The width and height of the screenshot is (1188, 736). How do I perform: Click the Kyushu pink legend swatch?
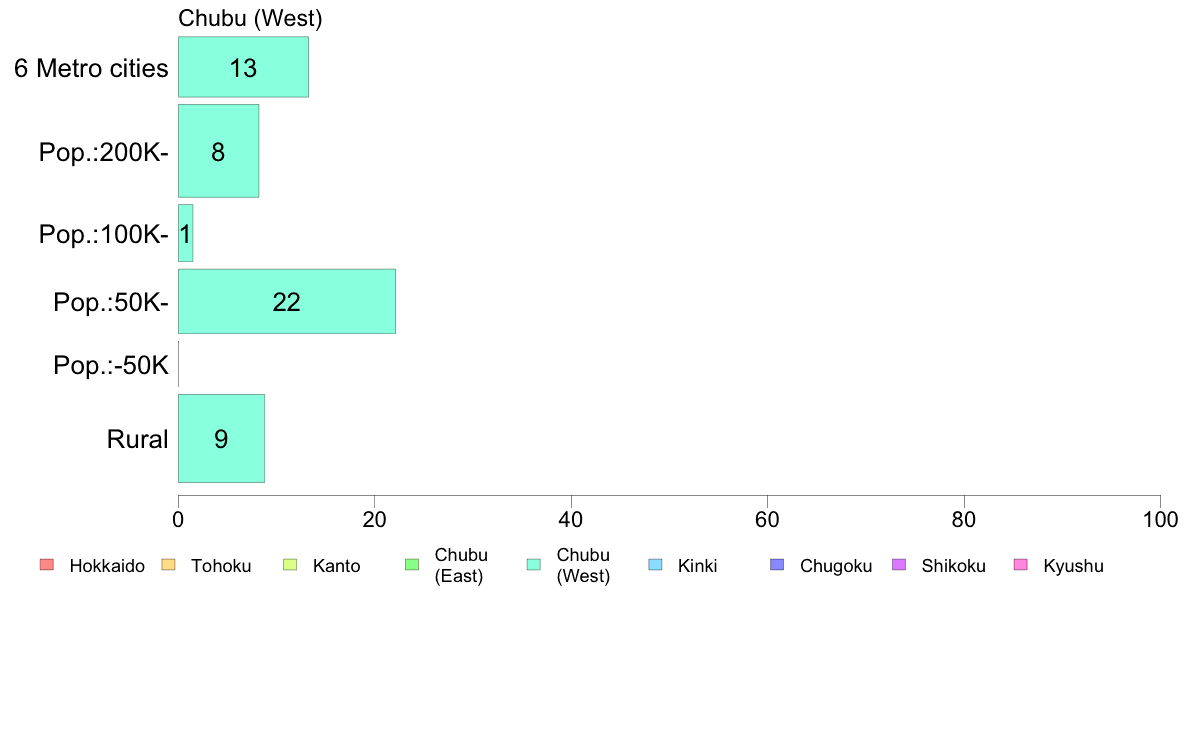[1021, 565]
